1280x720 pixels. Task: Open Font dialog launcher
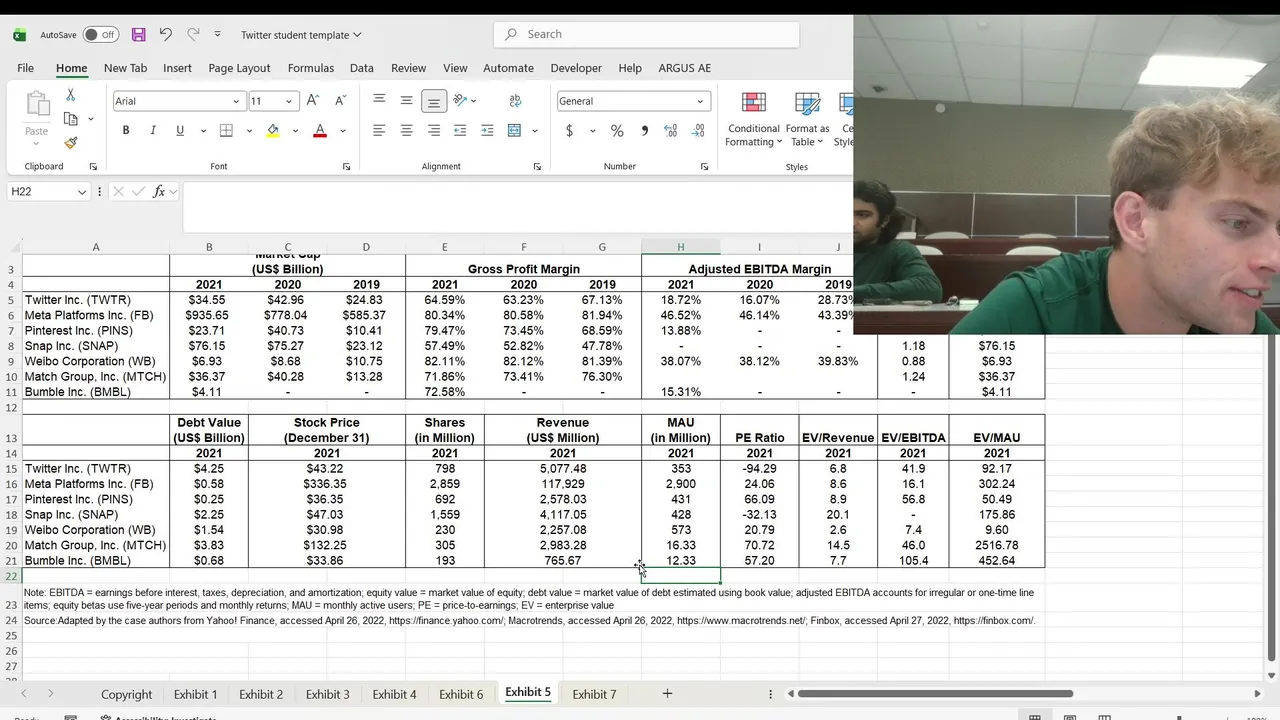(x=347, y=167)
